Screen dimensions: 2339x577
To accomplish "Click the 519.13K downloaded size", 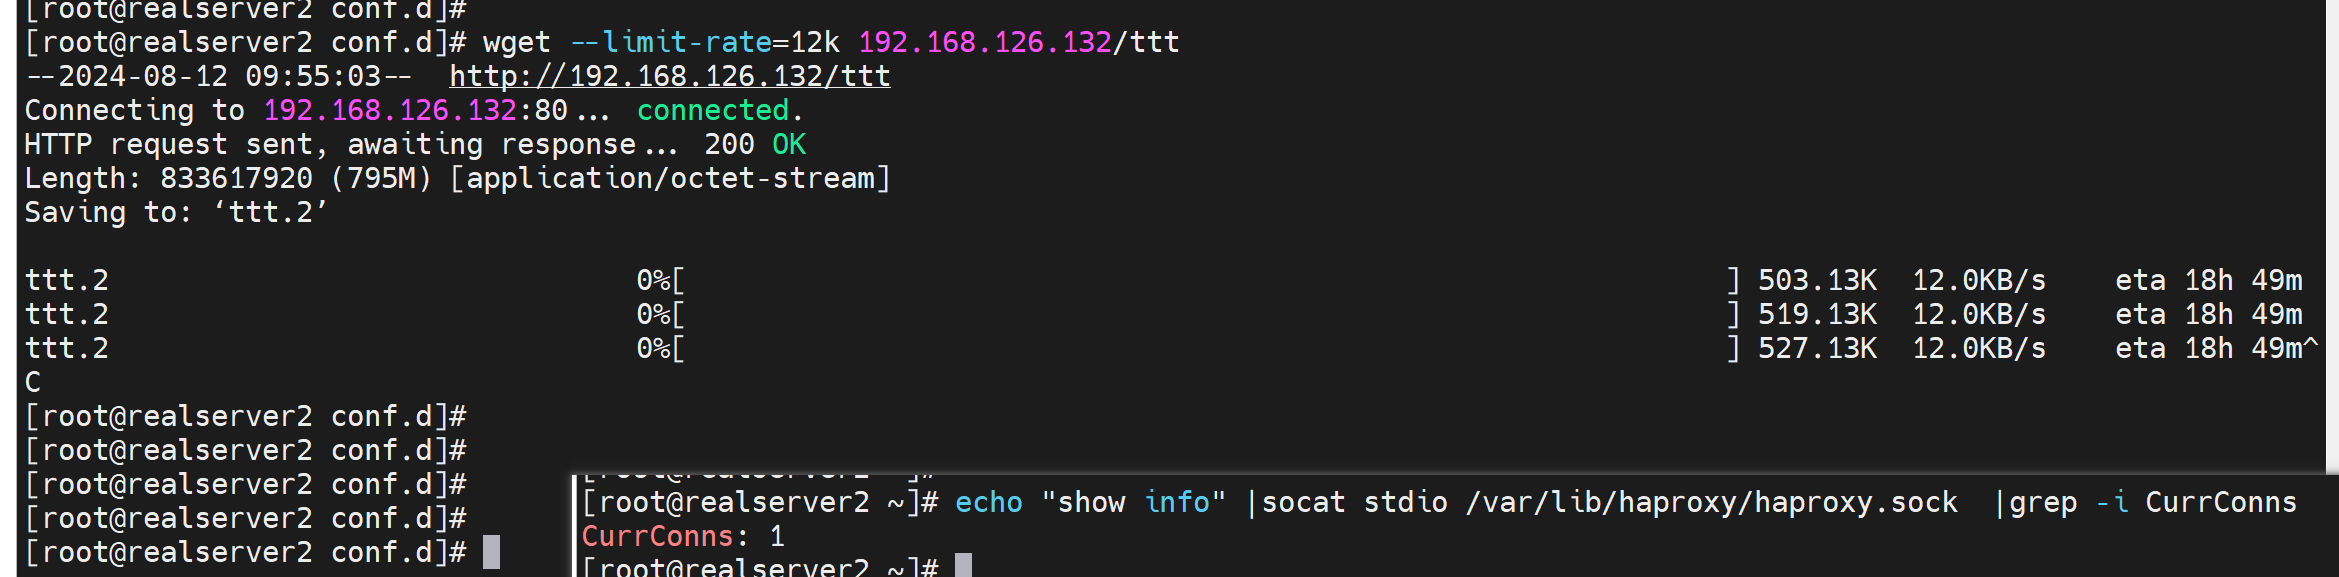I will pos(1817,315).
